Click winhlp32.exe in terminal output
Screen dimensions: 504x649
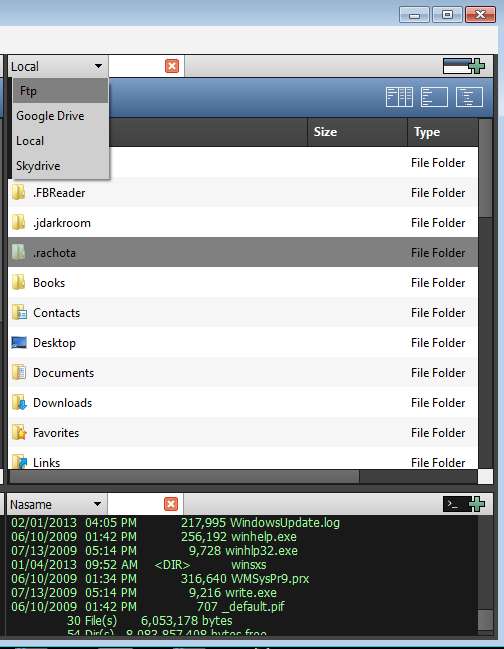pyautogui.click(x=262, y=550)
